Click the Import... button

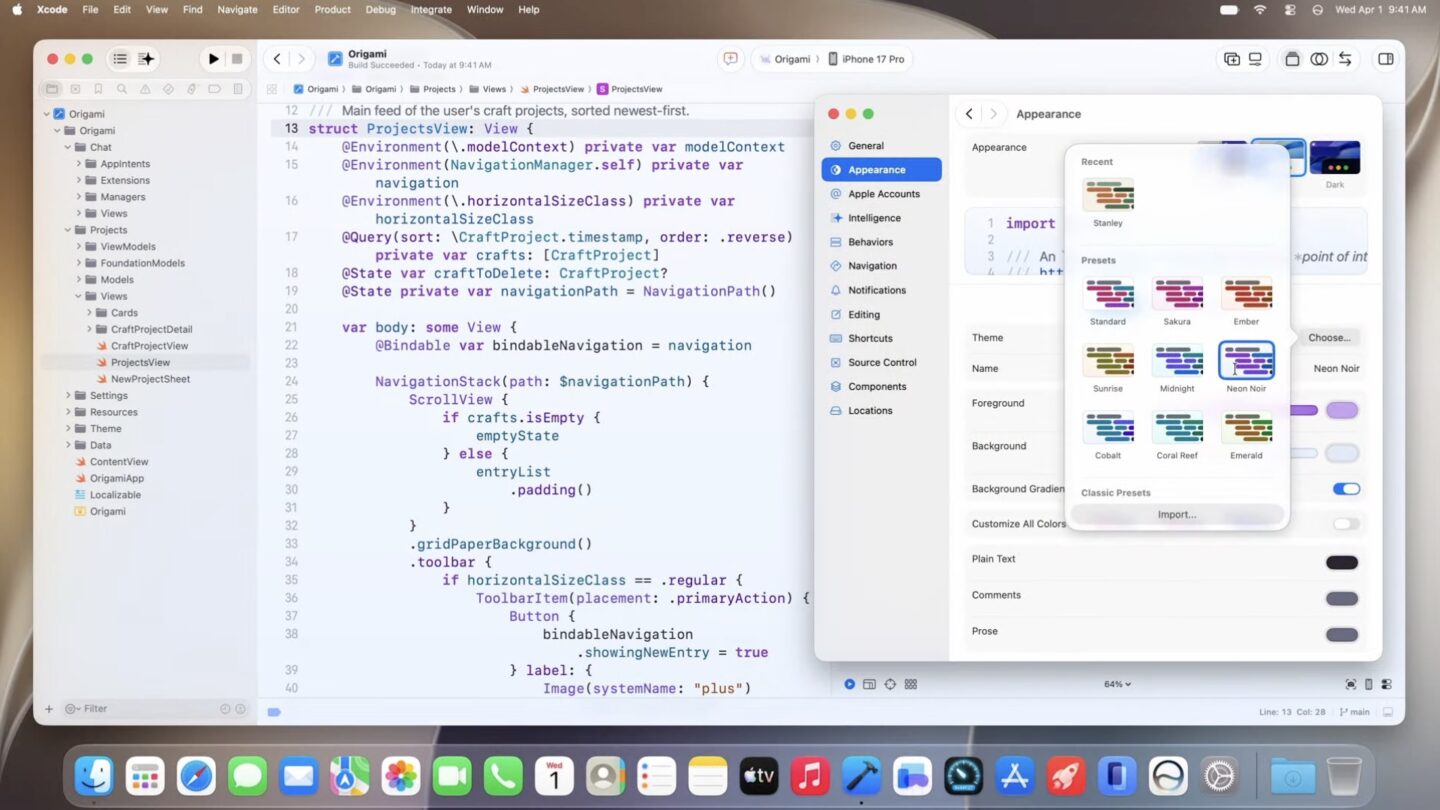pyautogui.click(x=1177, y=514)
